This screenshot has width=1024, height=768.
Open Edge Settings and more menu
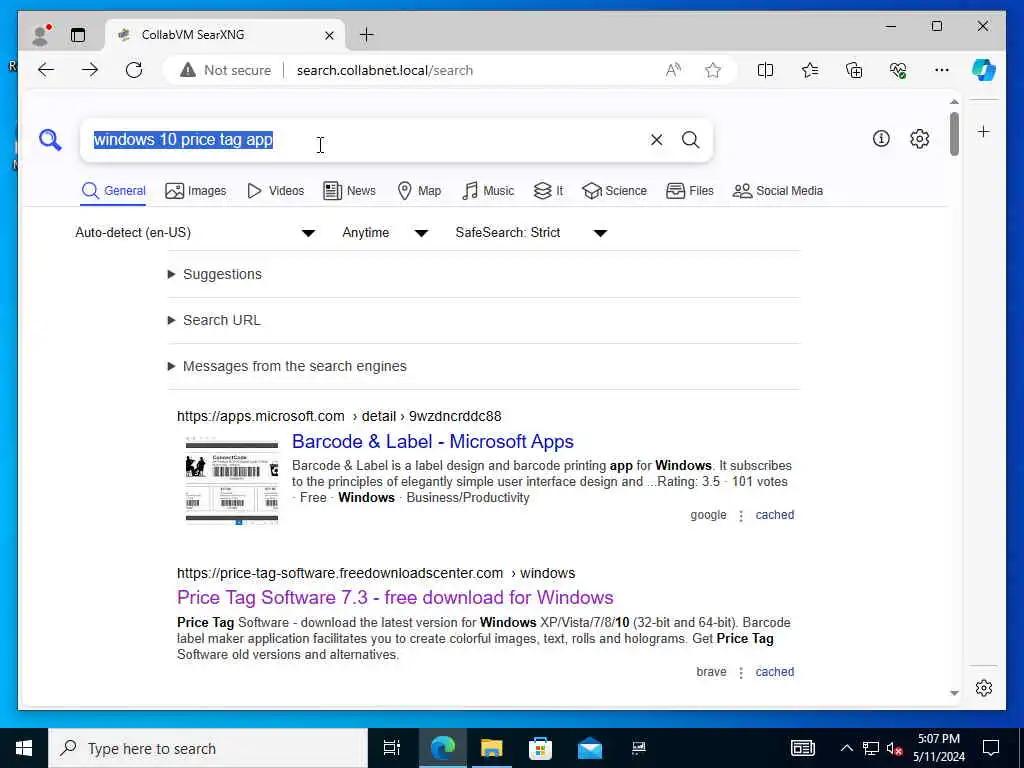point(942,70)
